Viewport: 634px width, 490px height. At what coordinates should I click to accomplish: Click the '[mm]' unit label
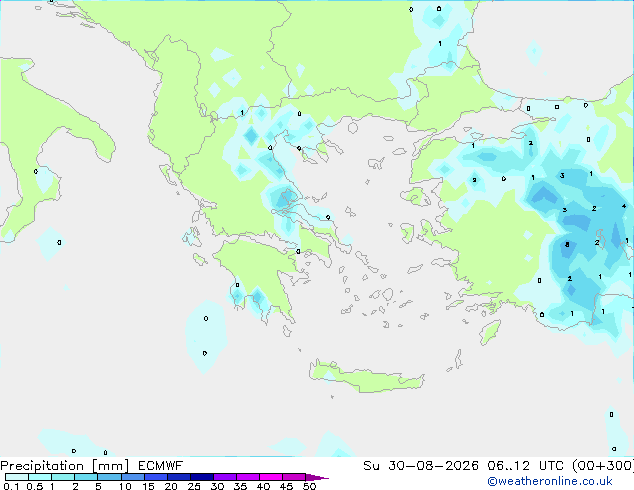[110, 465]
